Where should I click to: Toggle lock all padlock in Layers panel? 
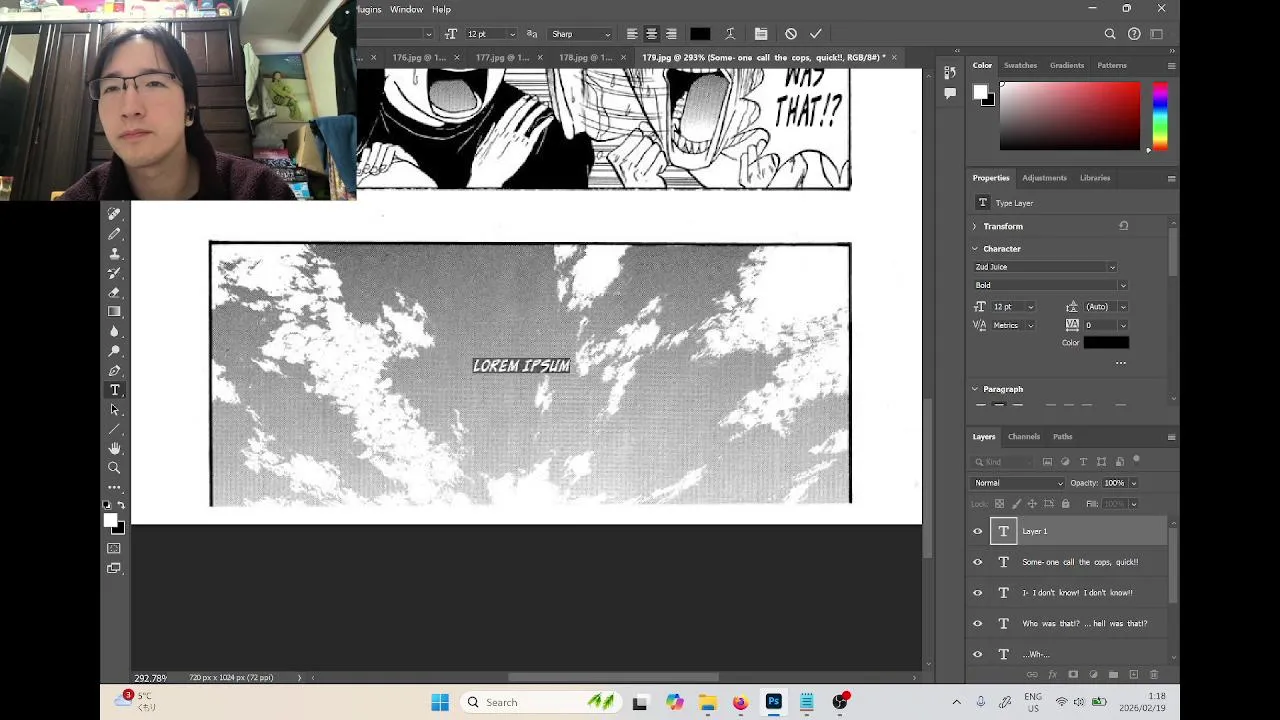point(1065,504)
